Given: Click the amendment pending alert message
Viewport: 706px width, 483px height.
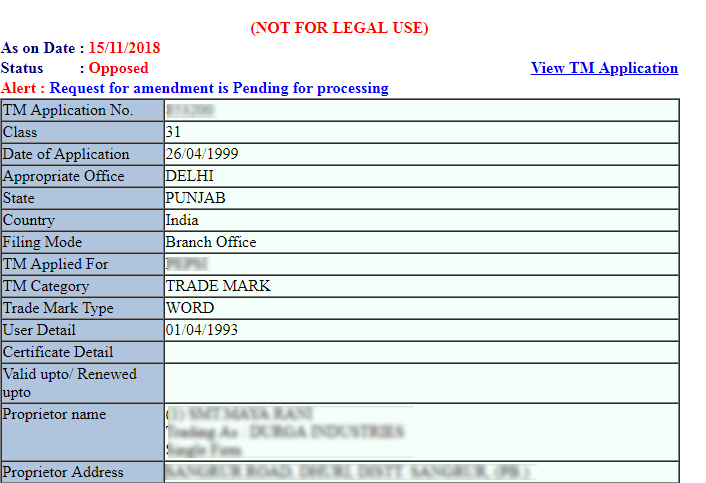Looking at the screenshot, I should [x=219, y=88].
